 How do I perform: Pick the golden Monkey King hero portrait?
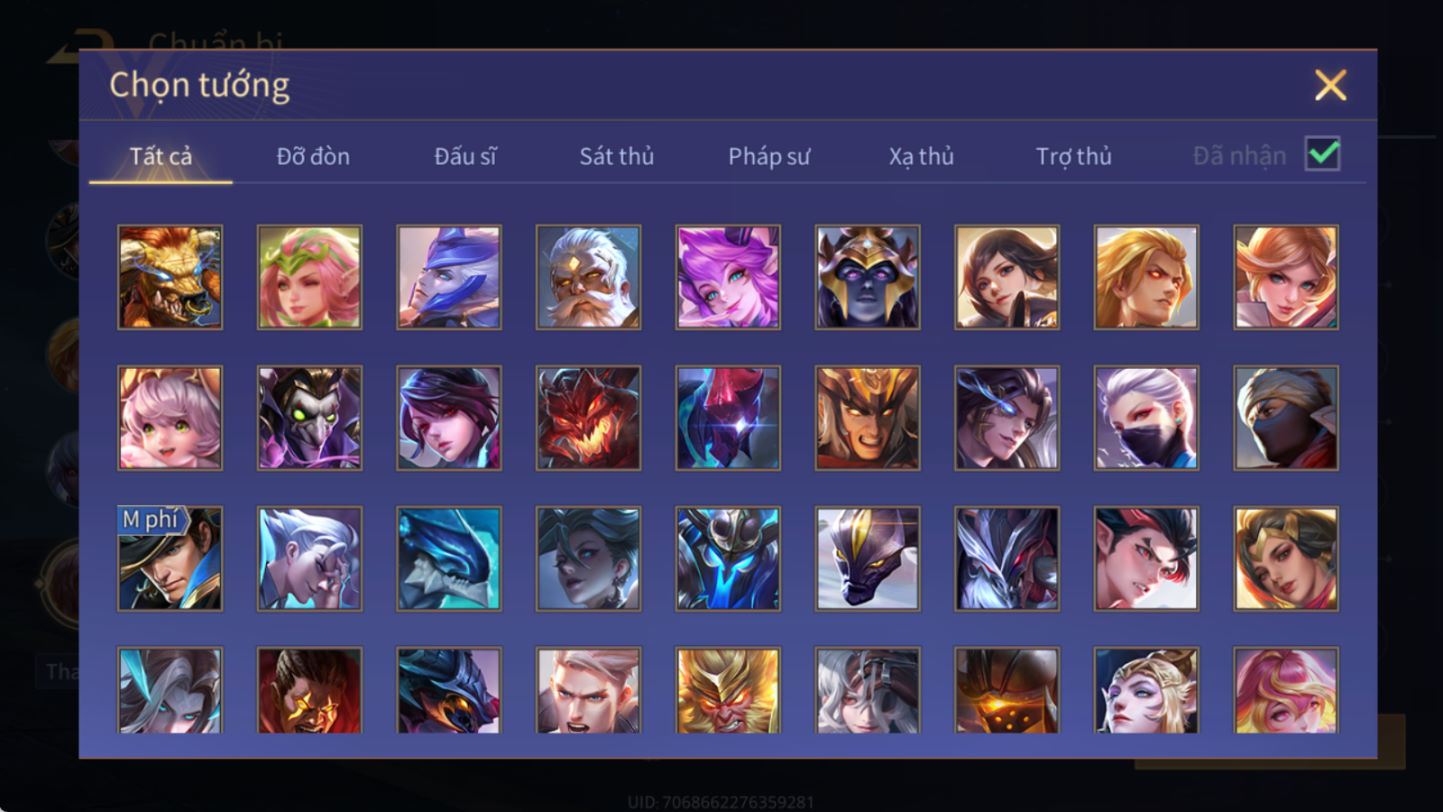(728, 690)
